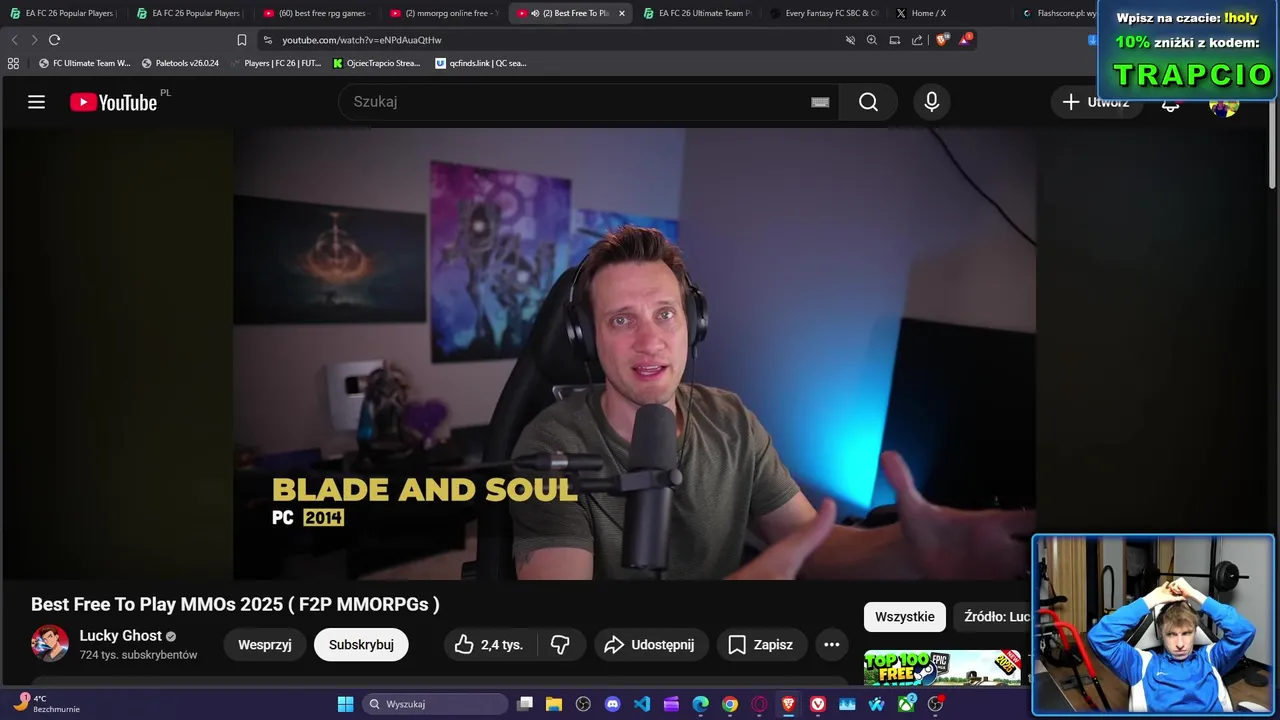Click the magnifier search button

(868, 102)
